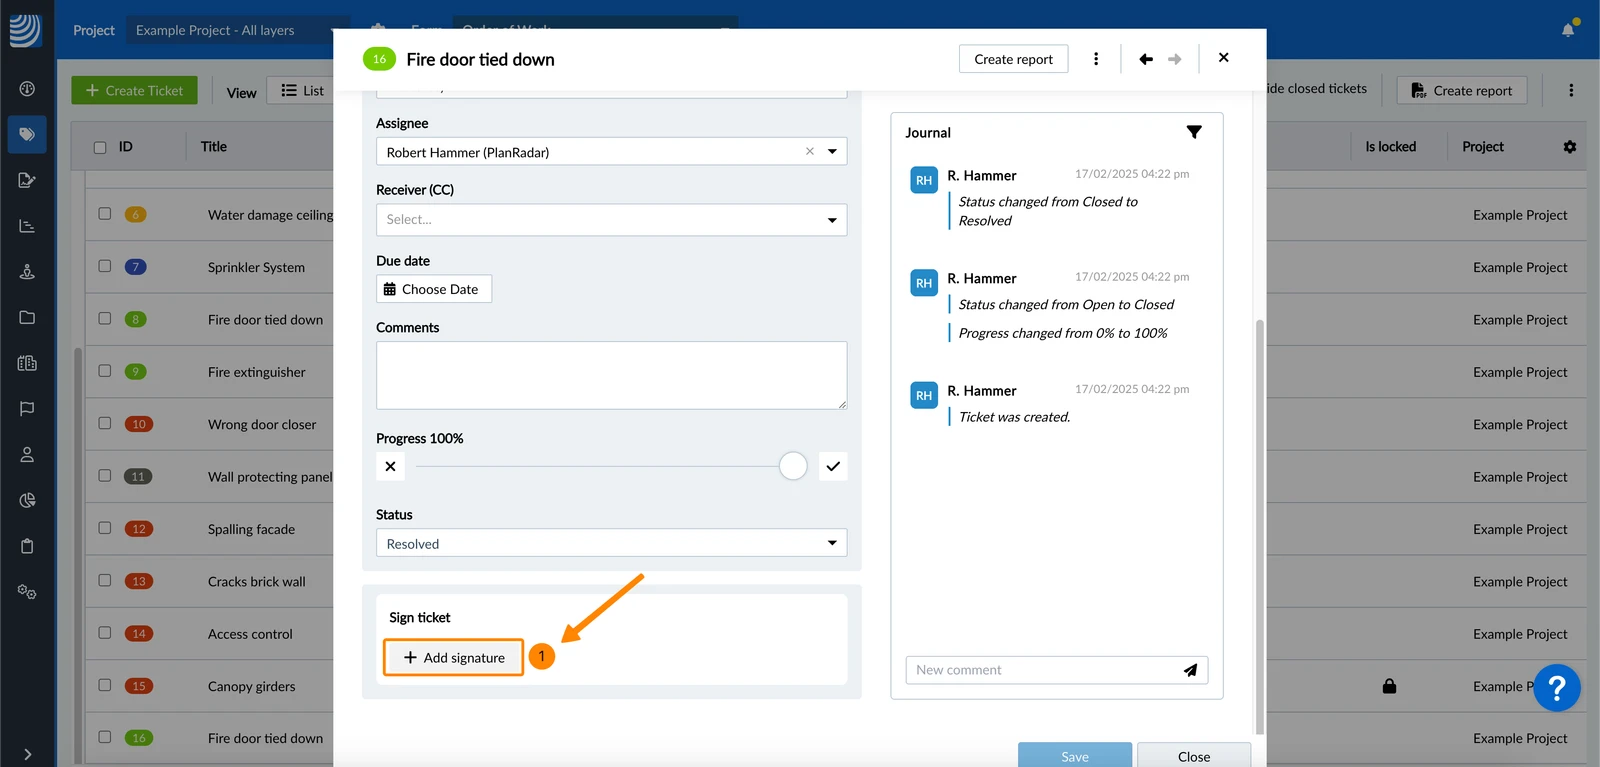Open the Canopy girders ticket row
The image size is (1600, 767).
click(x=252, y=686)
